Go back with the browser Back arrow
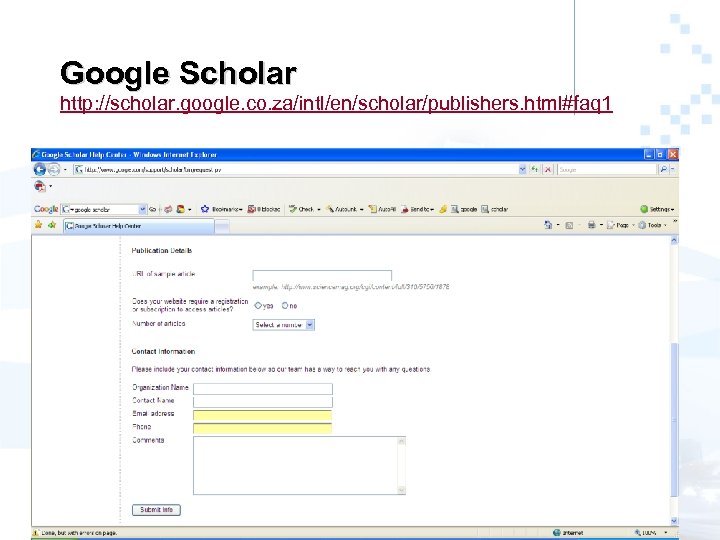The width and height of the screenshot is (720, 540). [x=39, y=169]
